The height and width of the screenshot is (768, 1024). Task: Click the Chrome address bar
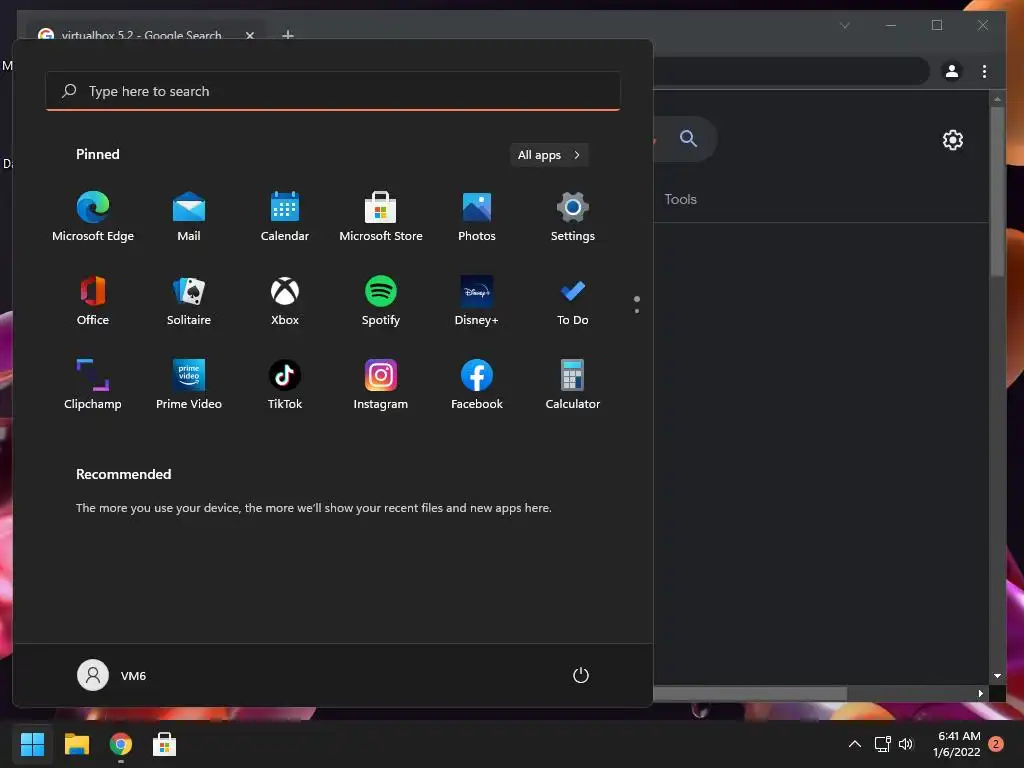click(x=791, y=71)
